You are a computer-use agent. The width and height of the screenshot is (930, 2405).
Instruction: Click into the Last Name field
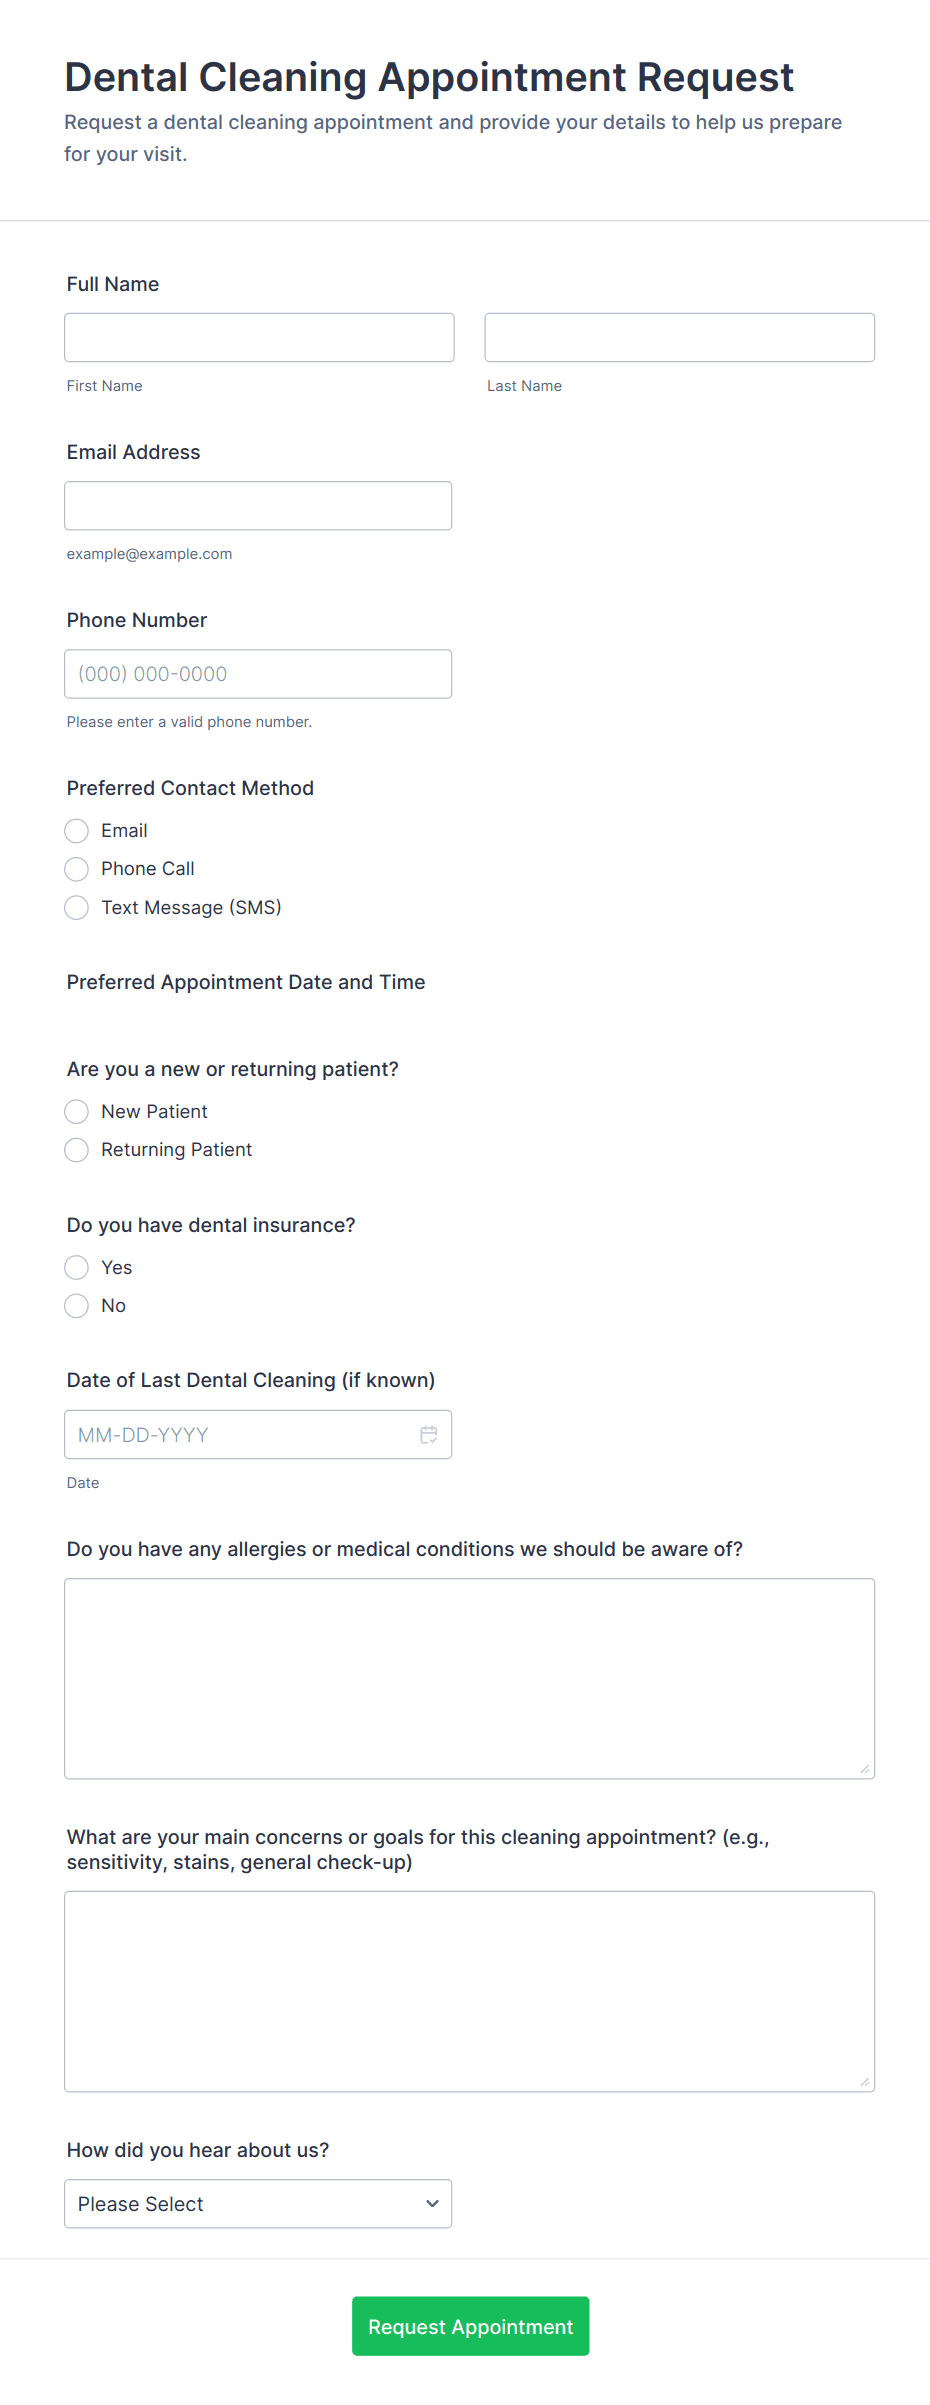coord(679,338)
